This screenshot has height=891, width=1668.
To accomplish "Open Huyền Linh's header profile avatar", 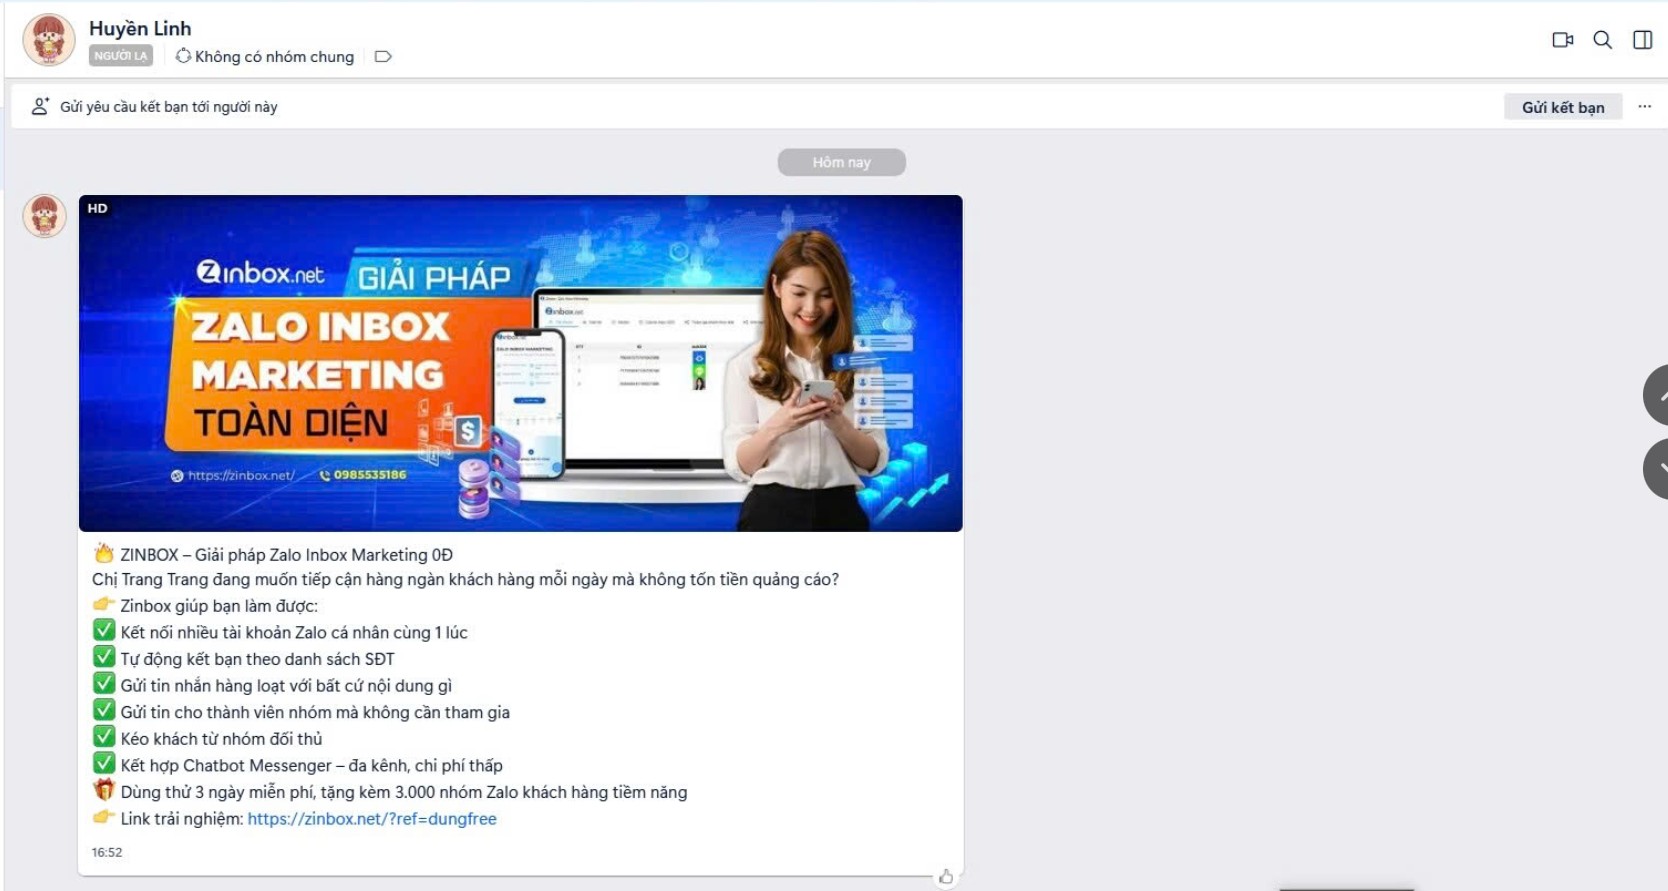I will coord(48,40).
